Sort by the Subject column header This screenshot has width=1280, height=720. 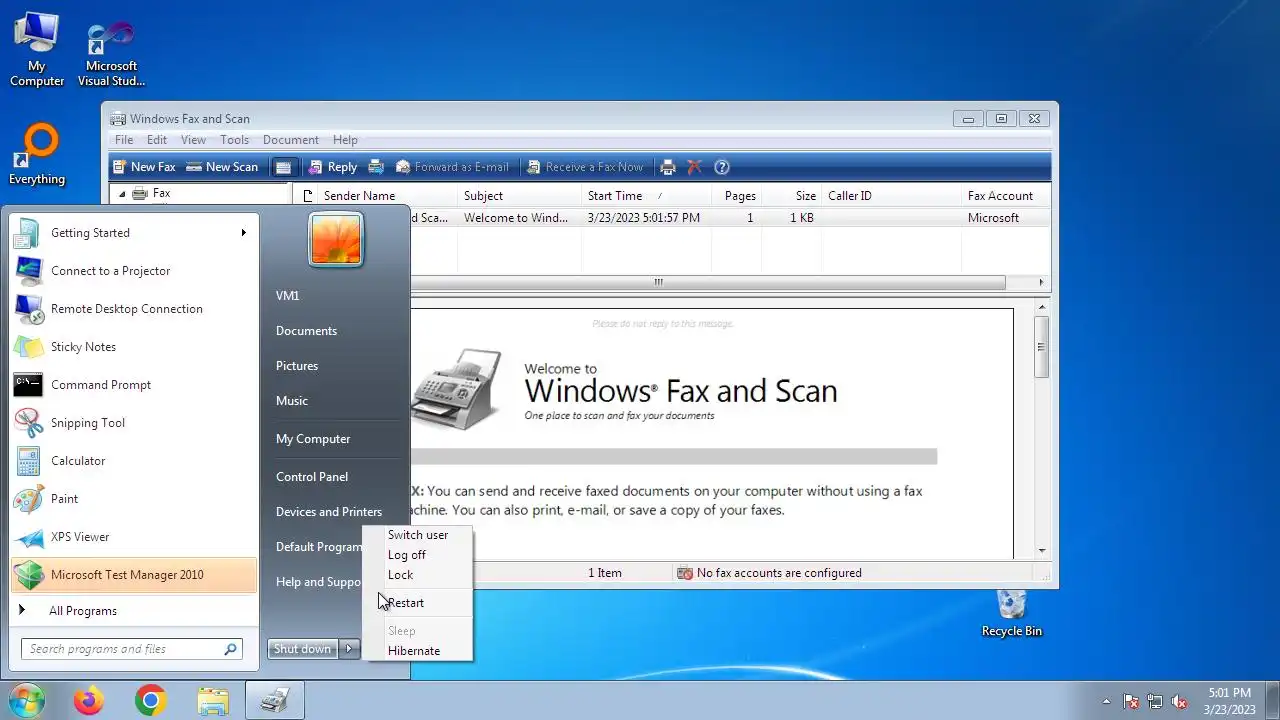tap(519, 196)
